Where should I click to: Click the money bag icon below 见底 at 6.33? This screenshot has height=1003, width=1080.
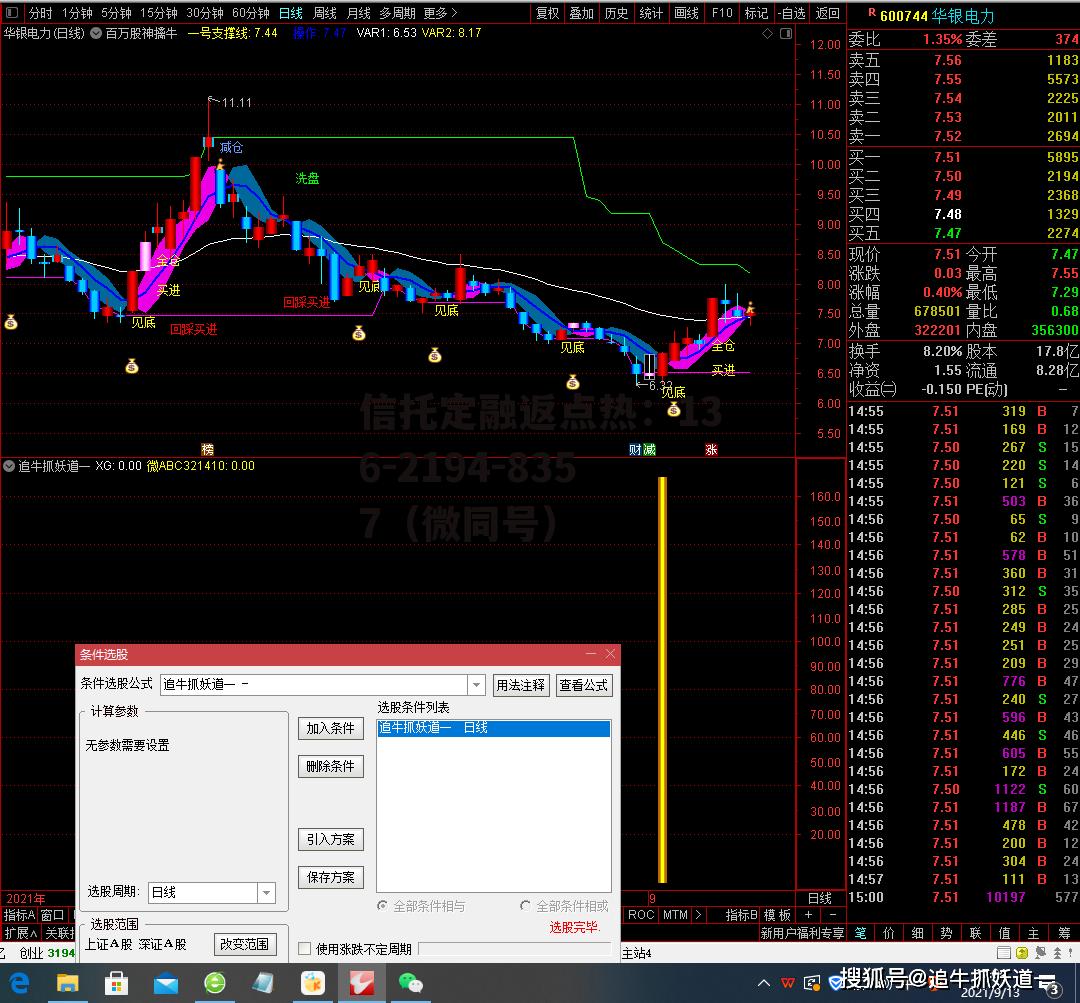tap(674, 411)
